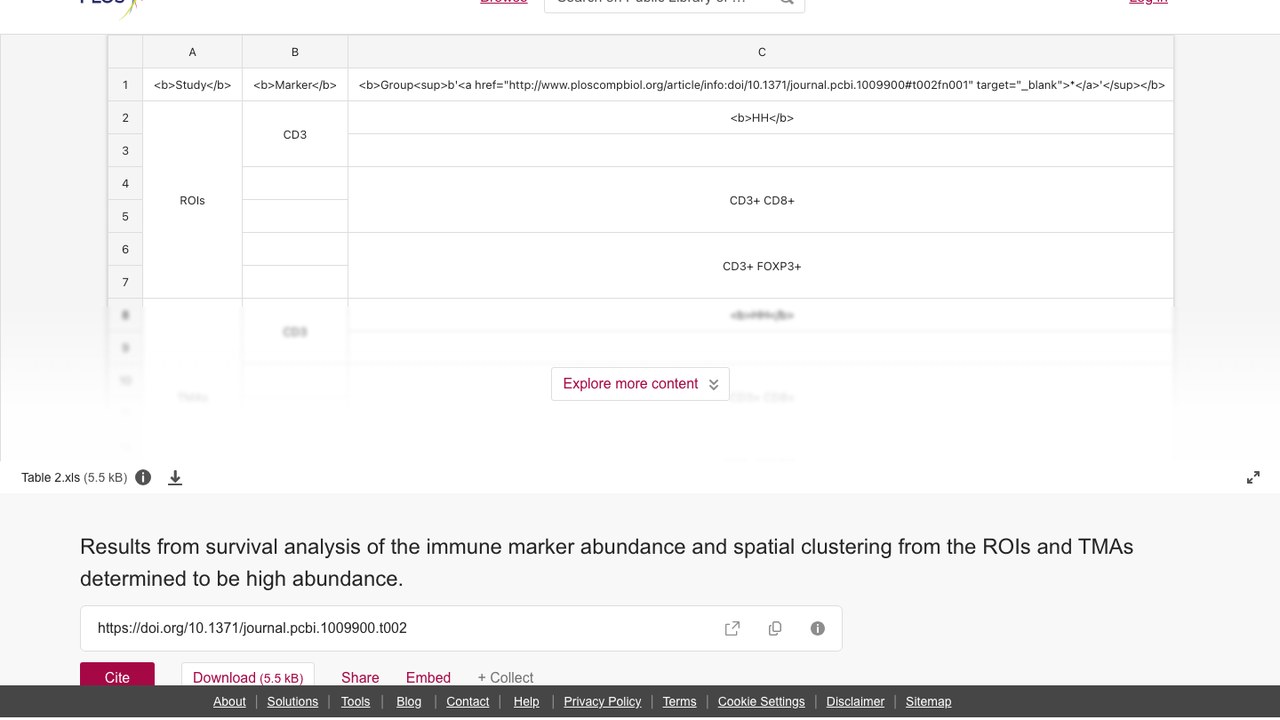Expand the table with Explore more content
Viewport: 1280px width, 720px height.
coord(640,384)
